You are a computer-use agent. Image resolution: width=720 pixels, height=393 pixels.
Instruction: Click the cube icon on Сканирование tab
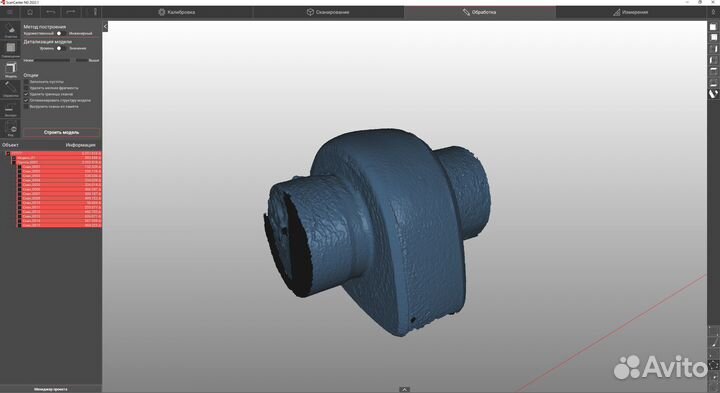(x=310, y=12)
